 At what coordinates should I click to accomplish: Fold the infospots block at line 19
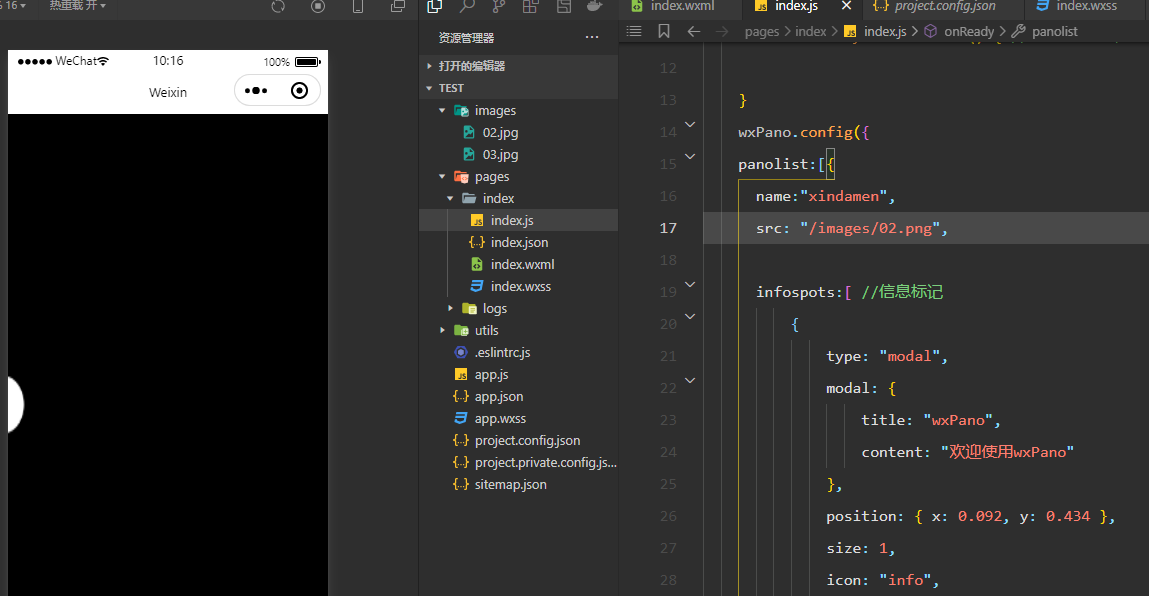pos(690,284)
